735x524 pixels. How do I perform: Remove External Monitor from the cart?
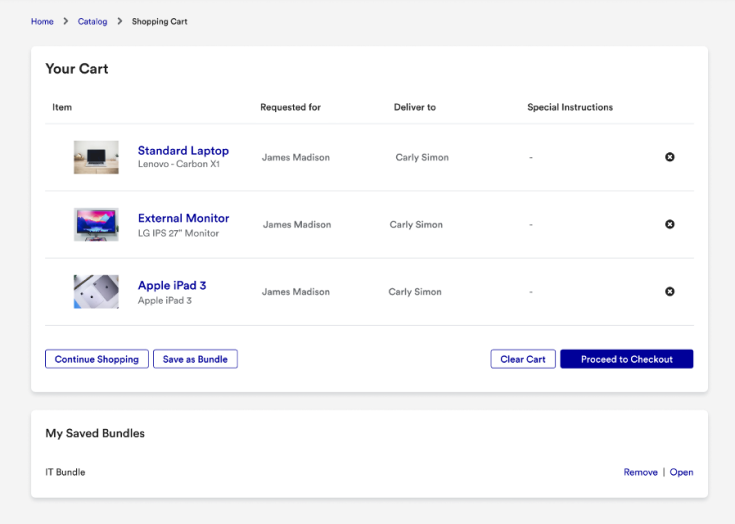coord(669,224)
